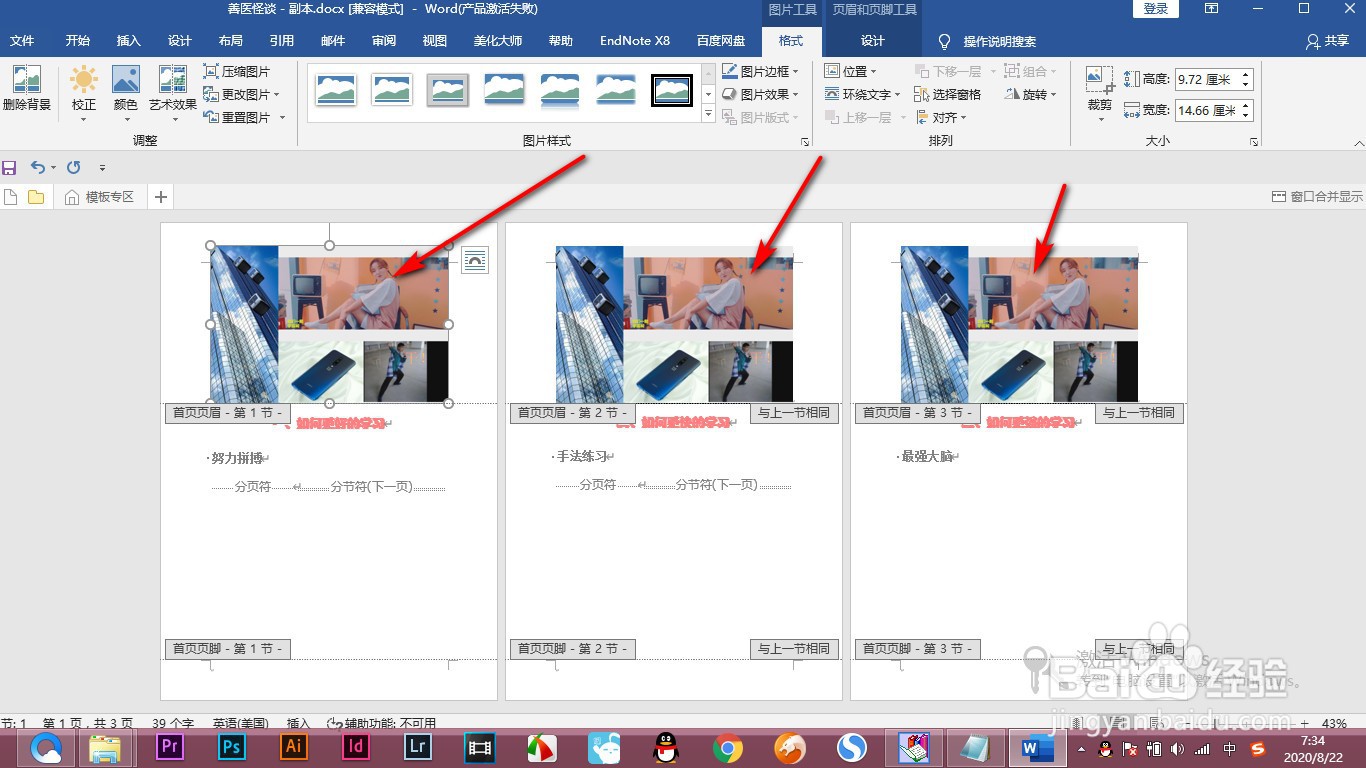Open Photoshop from taskbar

coord(232,747)
